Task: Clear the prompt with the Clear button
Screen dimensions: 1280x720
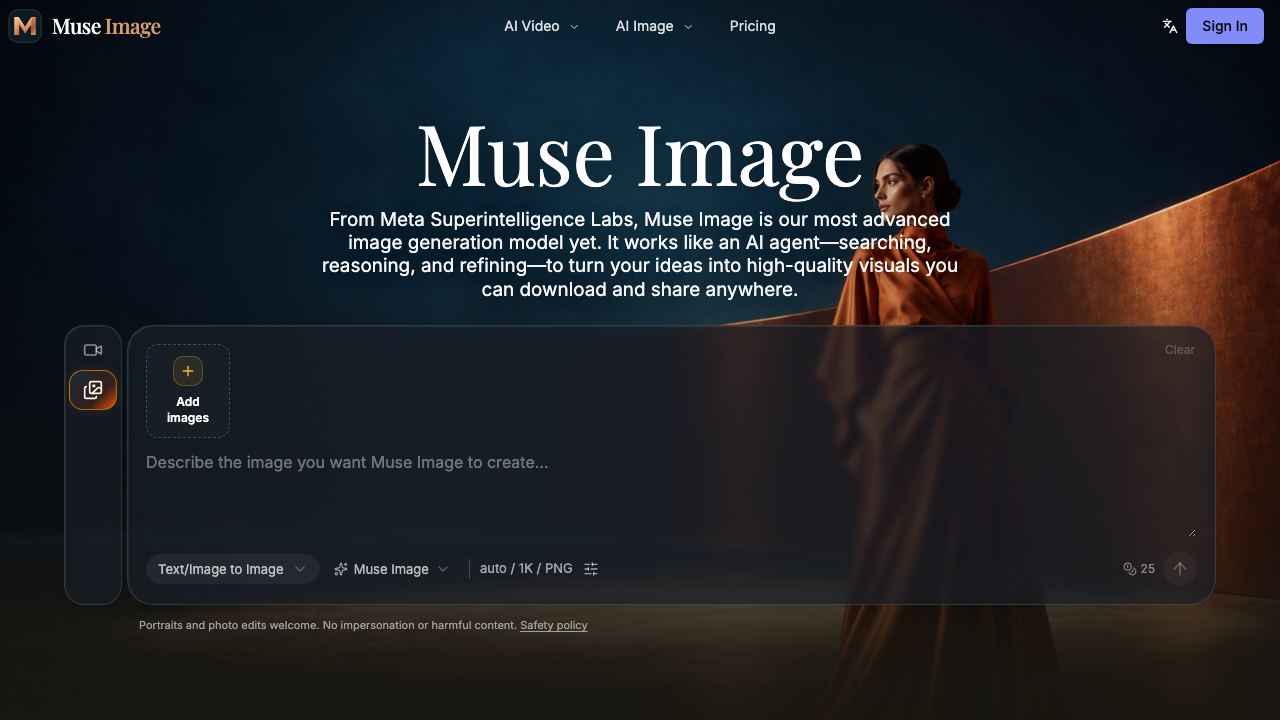Action: pos(1180,350)
